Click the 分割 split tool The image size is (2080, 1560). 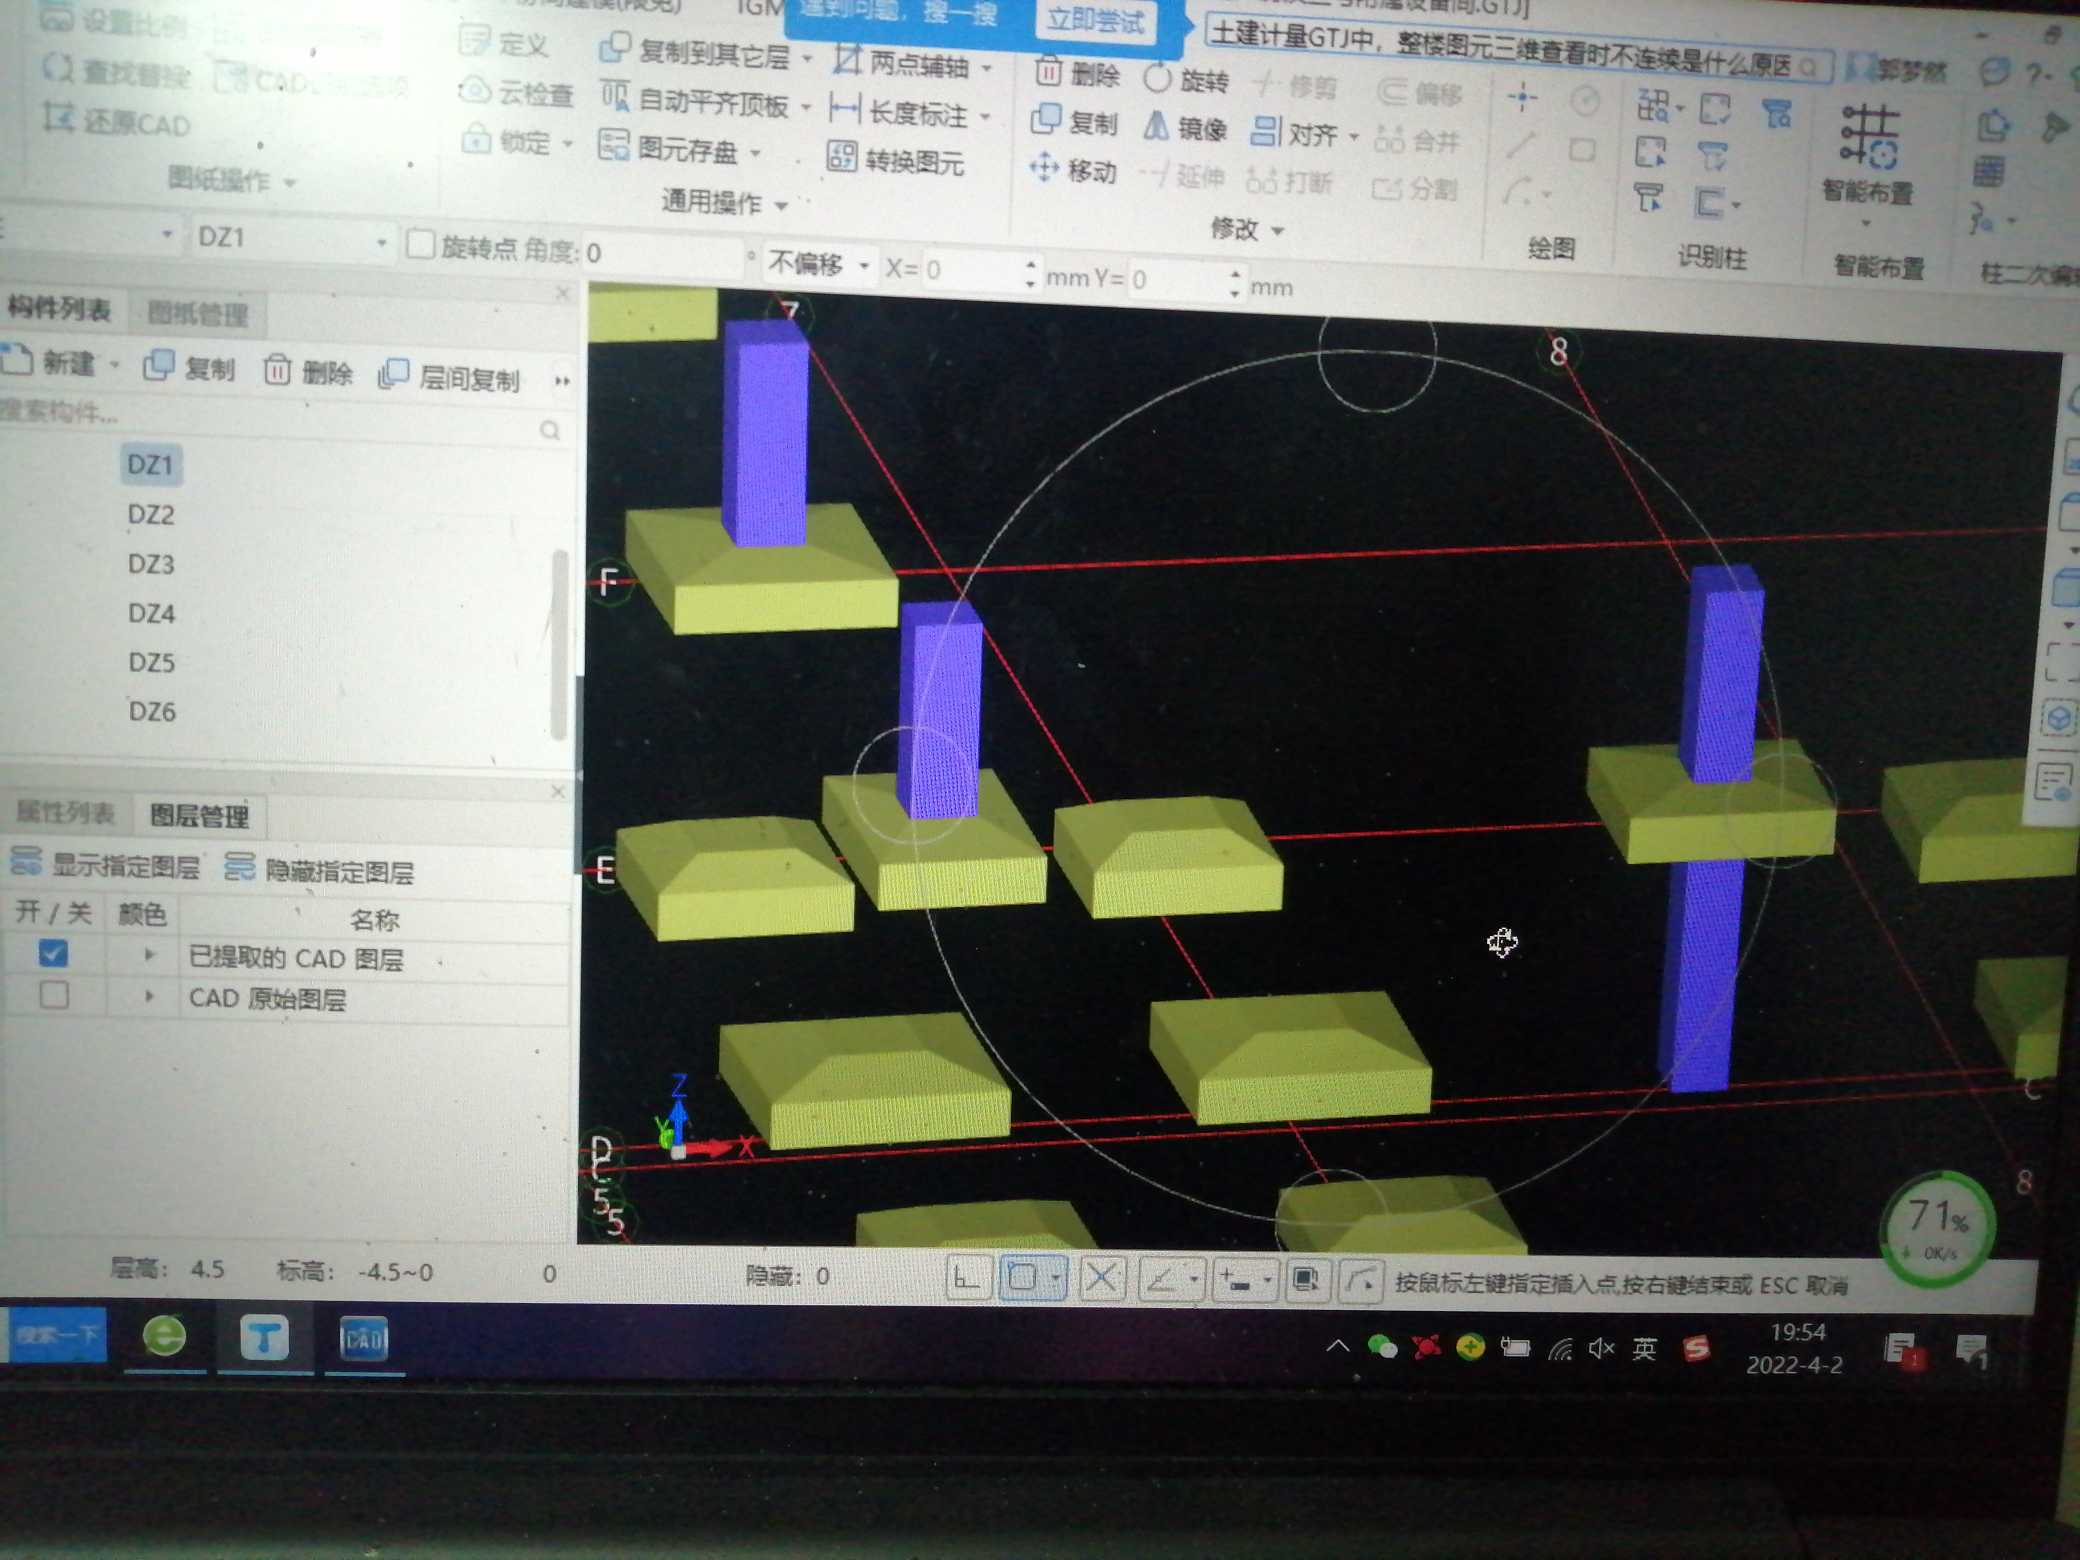pyautogui.click(x=1414, y=188)
